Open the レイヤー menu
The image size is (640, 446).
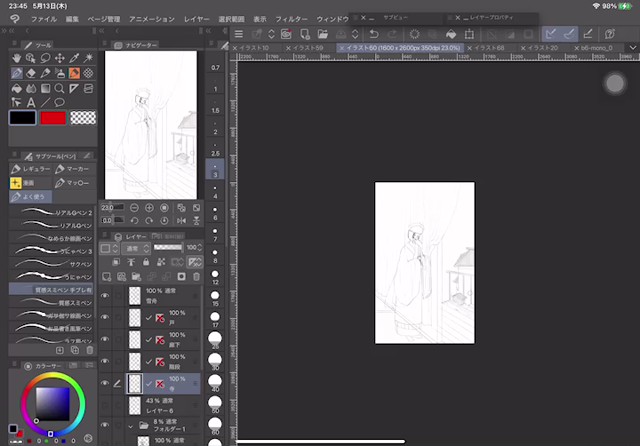(196, 19)
